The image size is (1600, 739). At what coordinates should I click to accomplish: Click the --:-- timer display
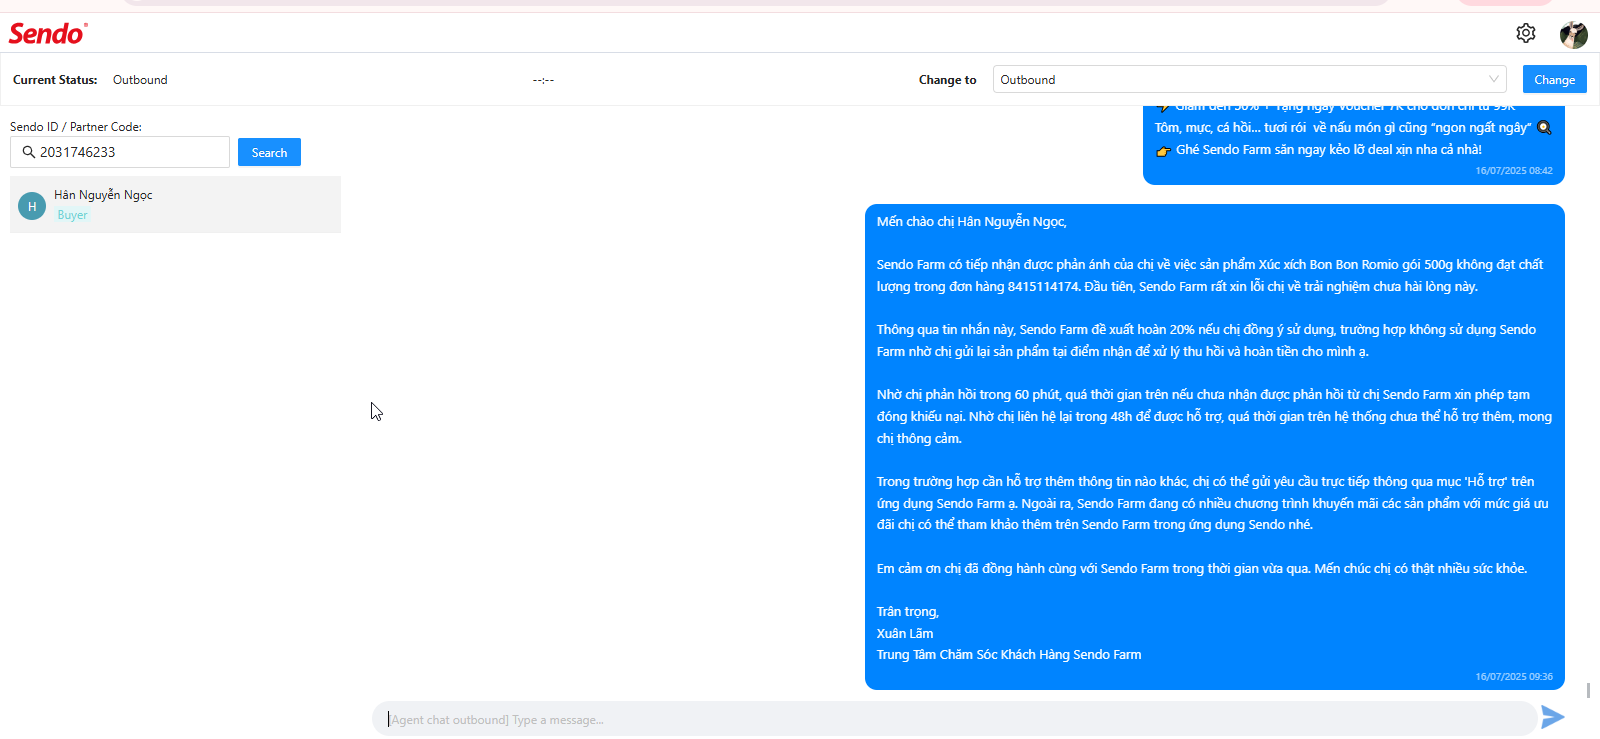tap(543, 80)
